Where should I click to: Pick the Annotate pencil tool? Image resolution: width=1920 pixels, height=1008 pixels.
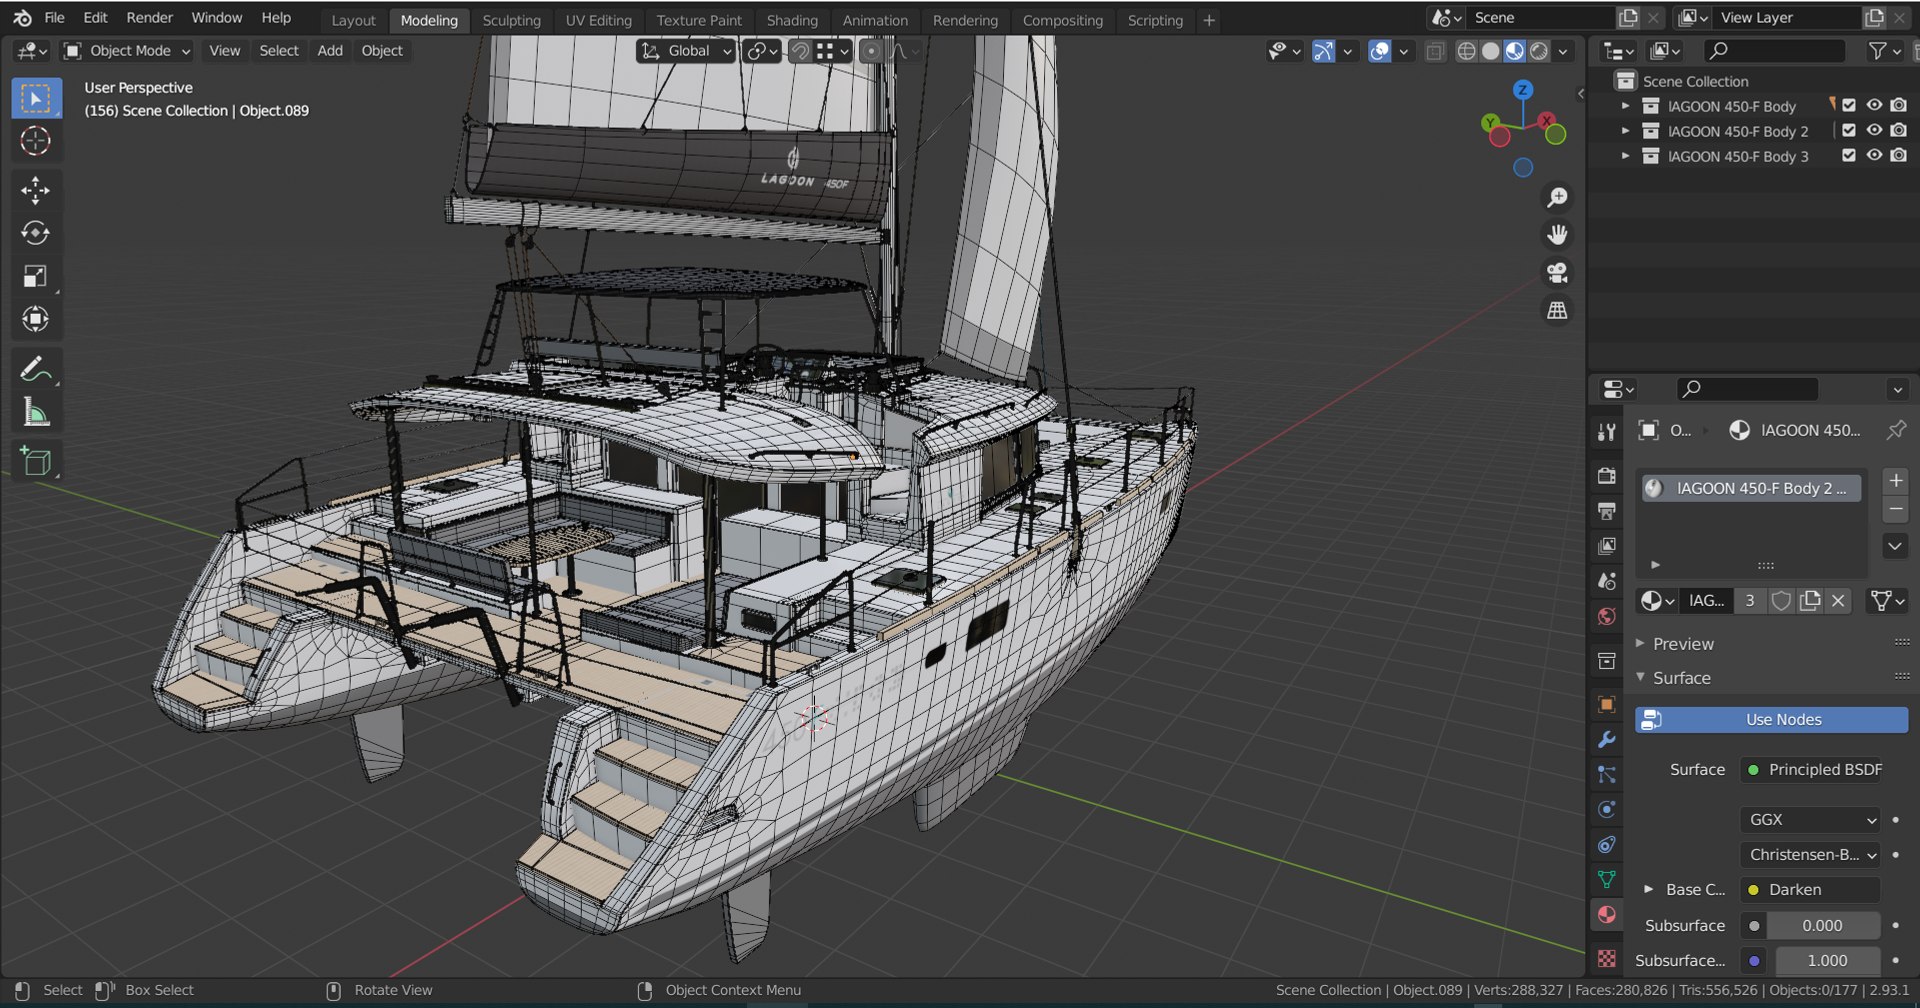point(36,369)
